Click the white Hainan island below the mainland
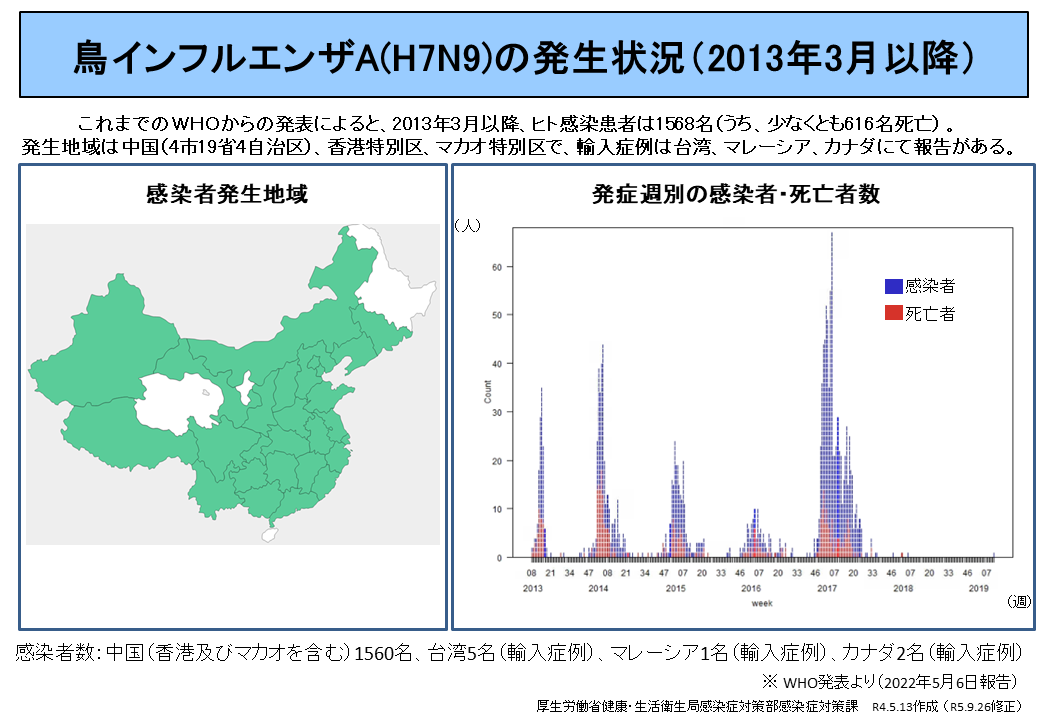Viewport: 1040px width, 720px height. point(268,535)
